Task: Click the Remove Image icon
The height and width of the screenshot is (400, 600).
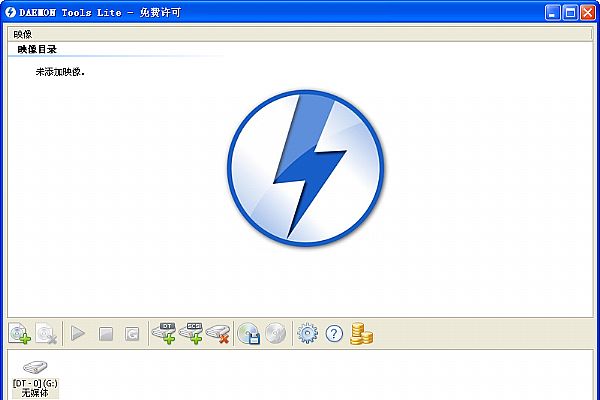Action: coord(45,334)
